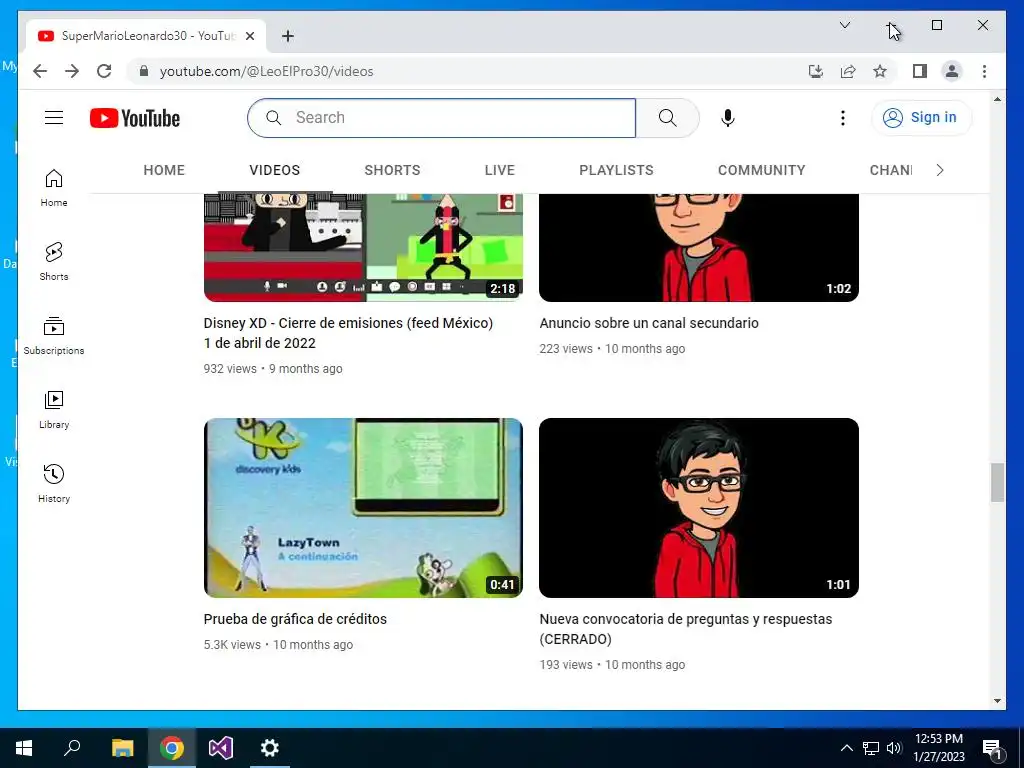Go forward with the browser forward arrow

click(x=72, y=71)
